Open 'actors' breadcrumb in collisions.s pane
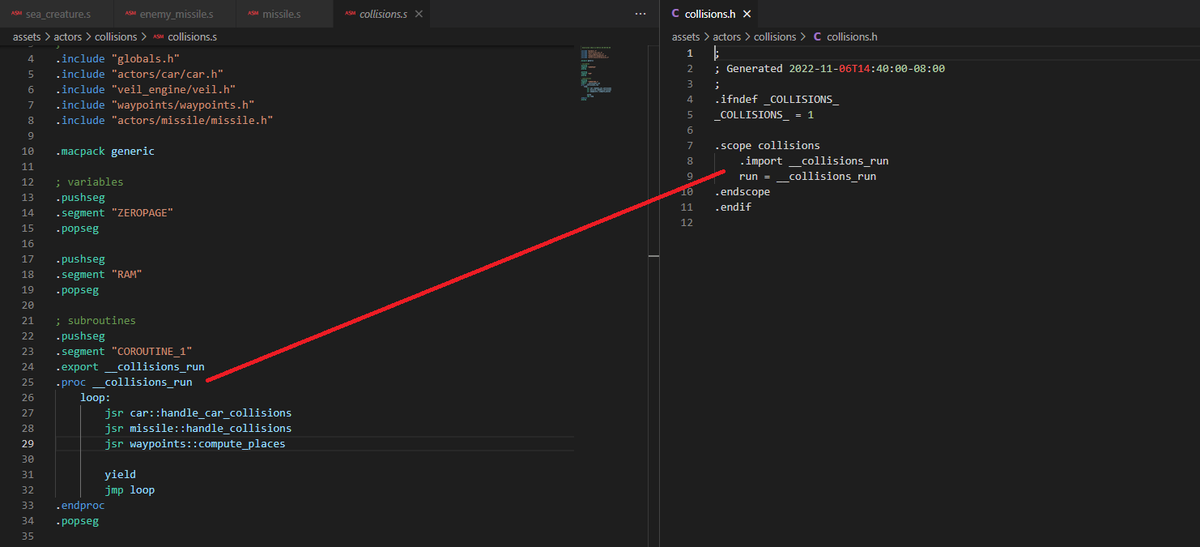Screen dimensions: 1200x547 (x=69, y=36)
